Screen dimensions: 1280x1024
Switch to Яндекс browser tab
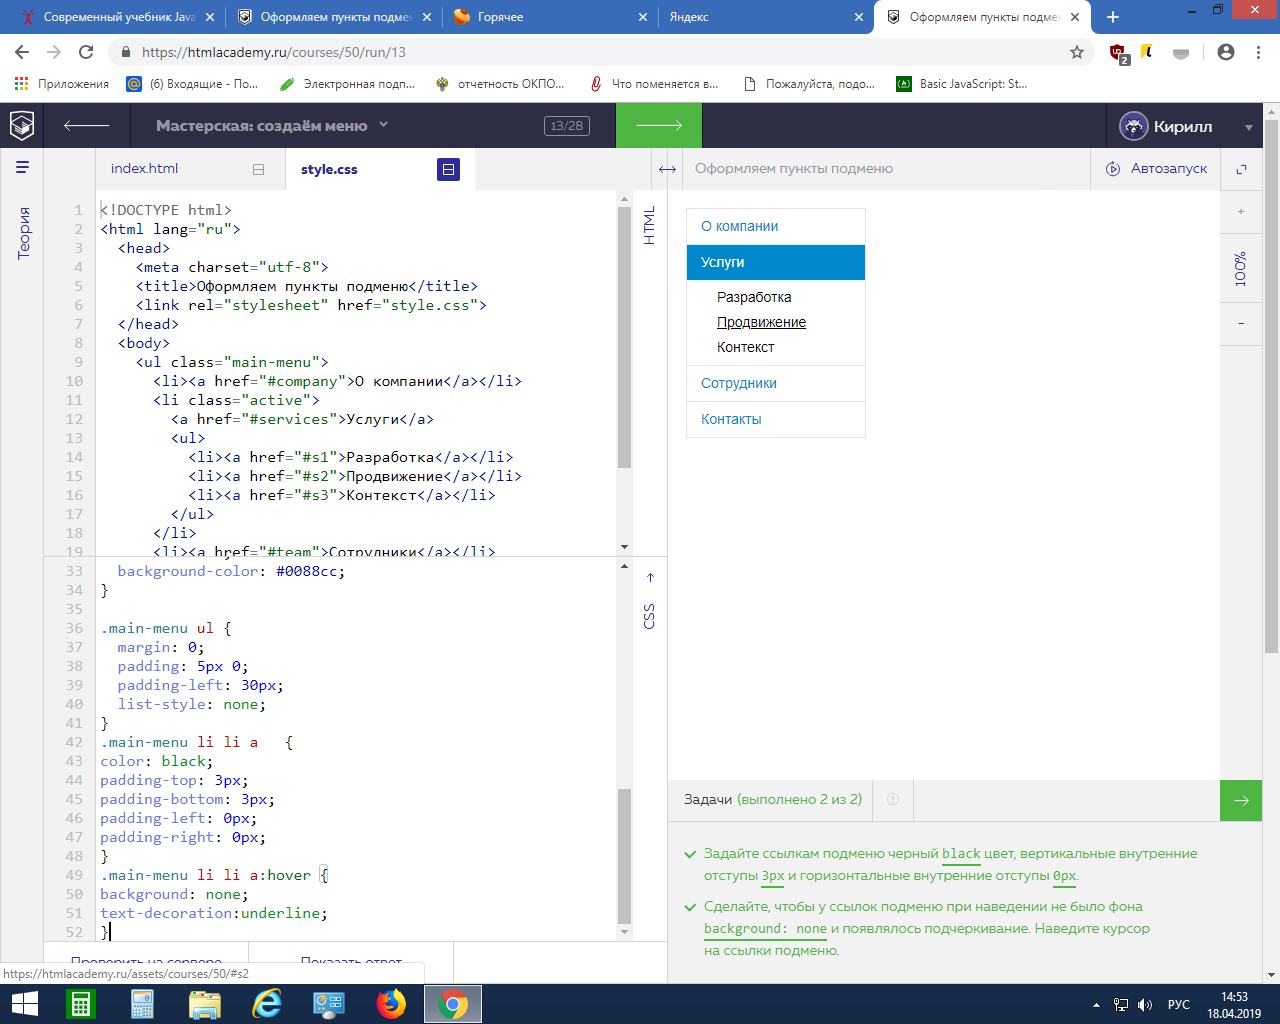765,17
